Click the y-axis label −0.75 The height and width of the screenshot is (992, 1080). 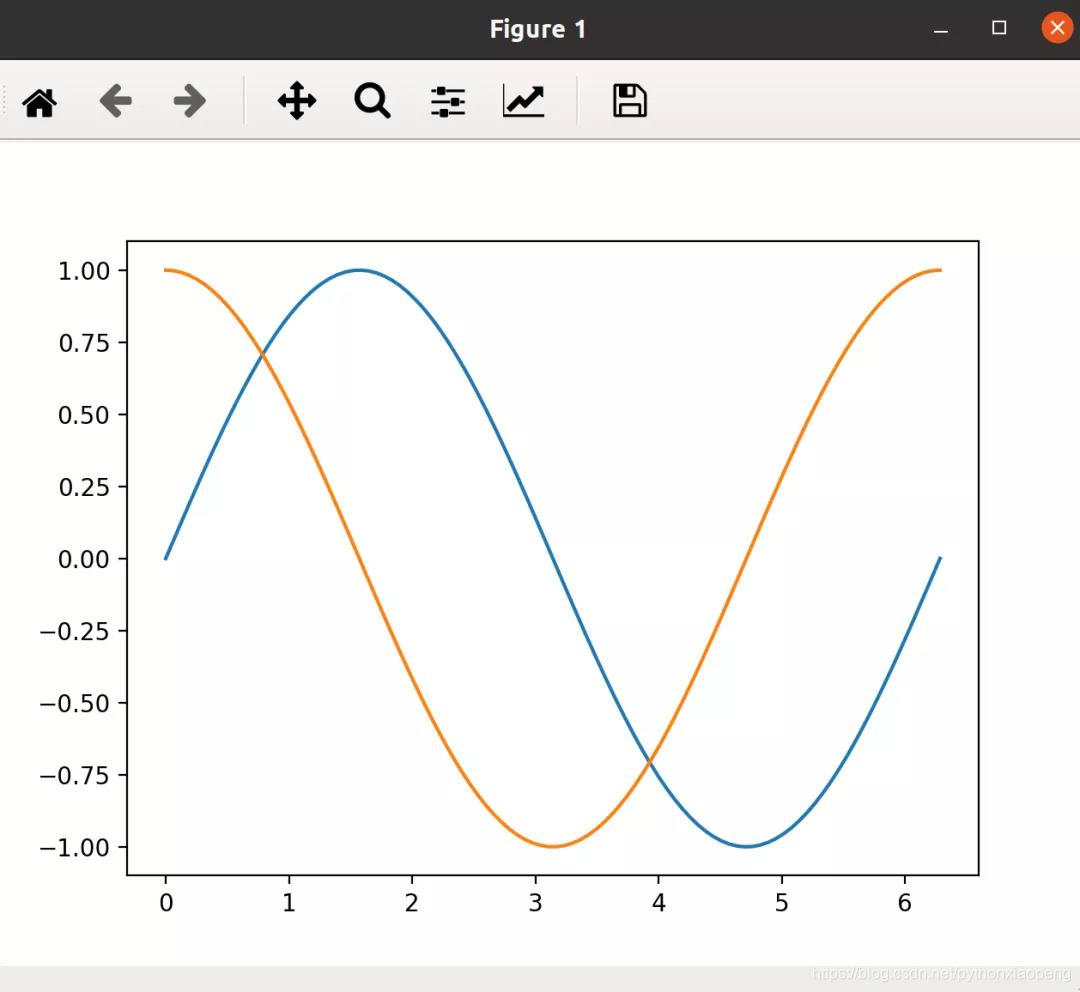(75, 776)
